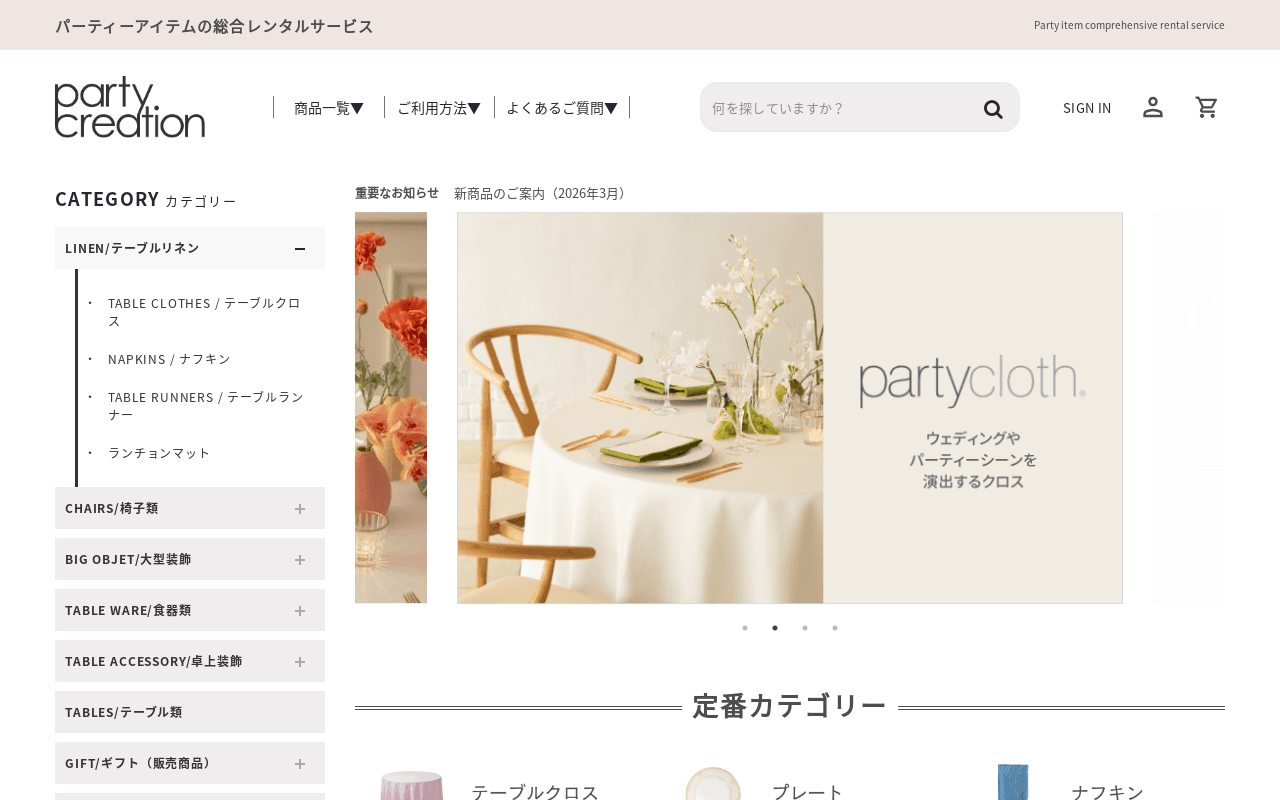Open プレート popular category
The height and width of the screenshot is (800, 1280).
[808, 792]
